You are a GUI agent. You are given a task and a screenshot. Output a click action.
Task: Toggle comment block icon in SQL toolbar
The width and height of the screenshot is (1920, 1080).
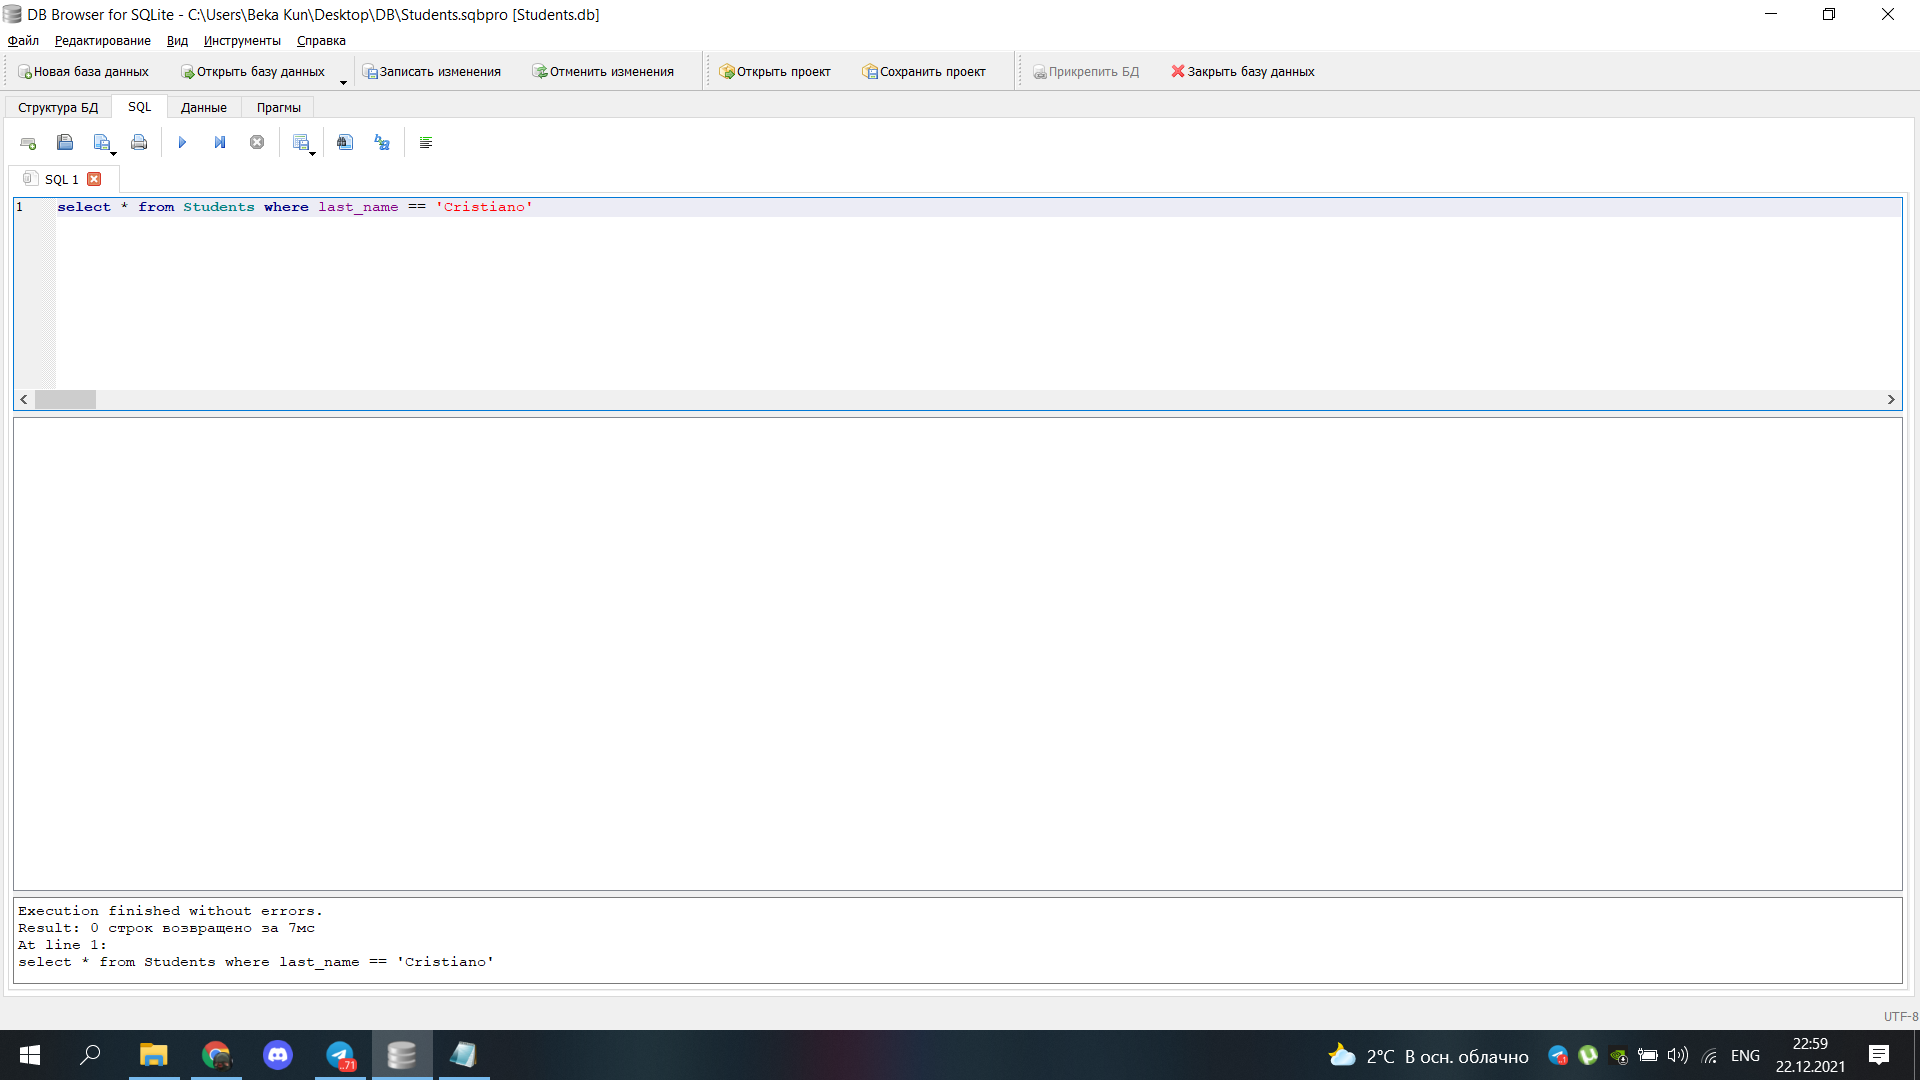pyautogui.click(x=426, y=143)
